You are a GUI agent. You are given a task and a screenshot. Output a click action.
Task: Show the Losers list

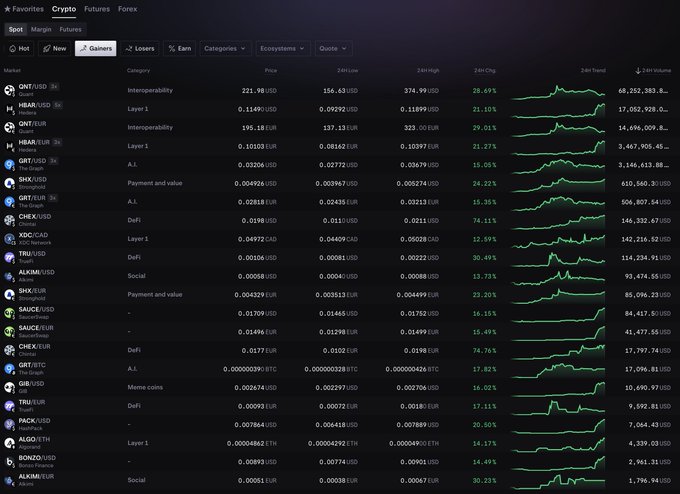pos(140,49)
